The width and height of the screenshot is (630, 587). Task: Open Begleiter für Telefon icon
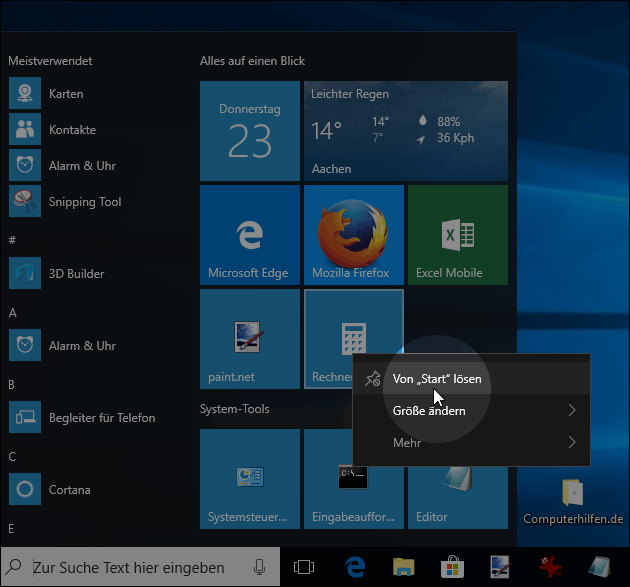pyautogui.click(x=25, y=417)
